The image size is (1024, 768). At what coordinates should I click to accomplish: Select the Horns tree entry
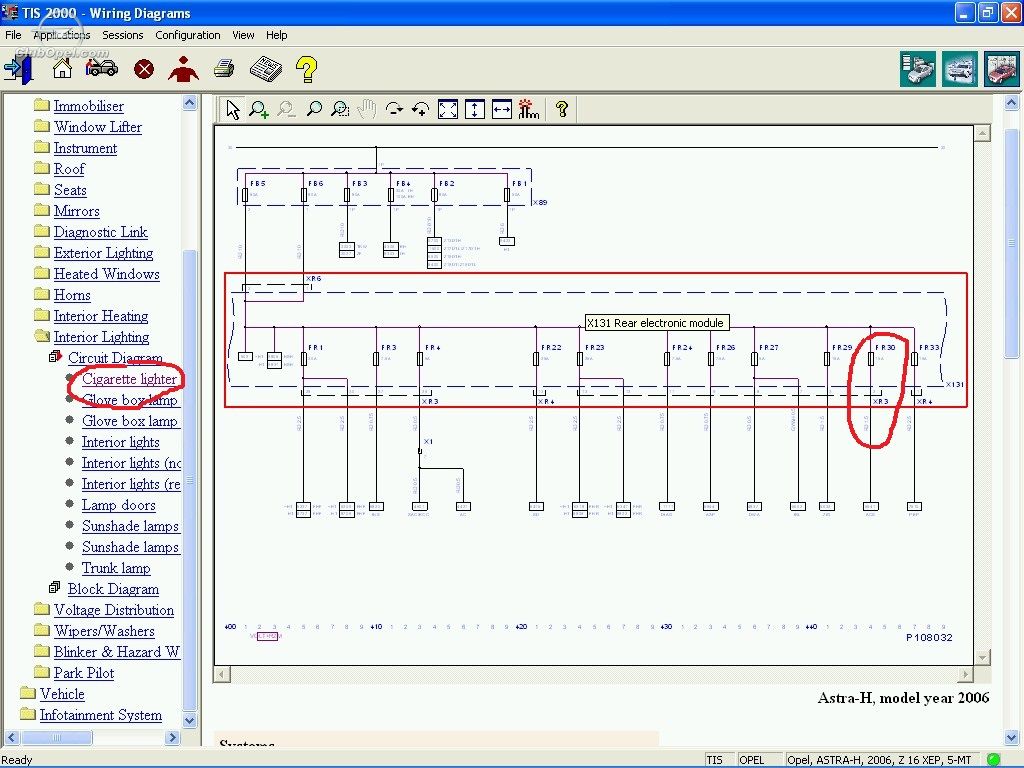(72, 295)
